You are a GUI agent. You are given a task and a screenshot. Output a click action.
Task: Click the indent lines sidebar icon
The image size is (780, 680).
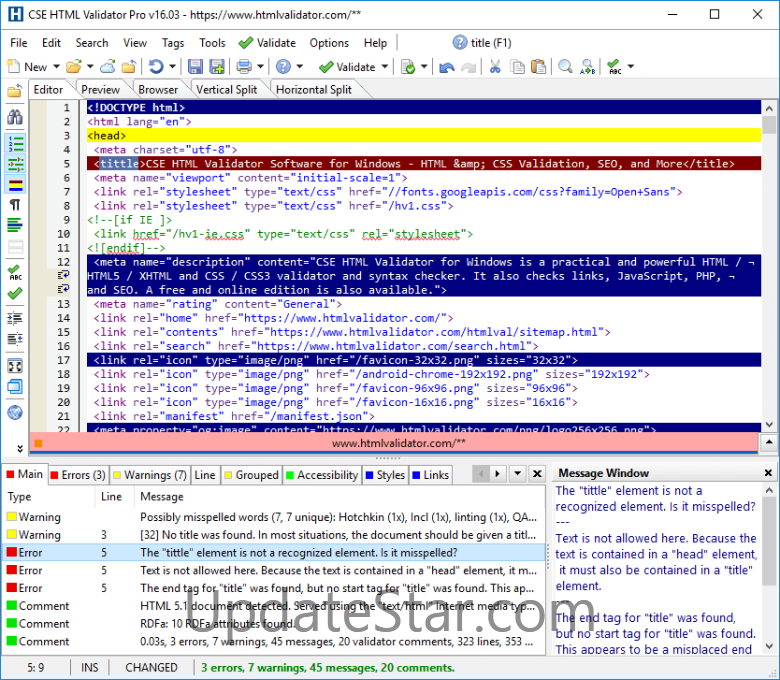[x=15, y=318]
